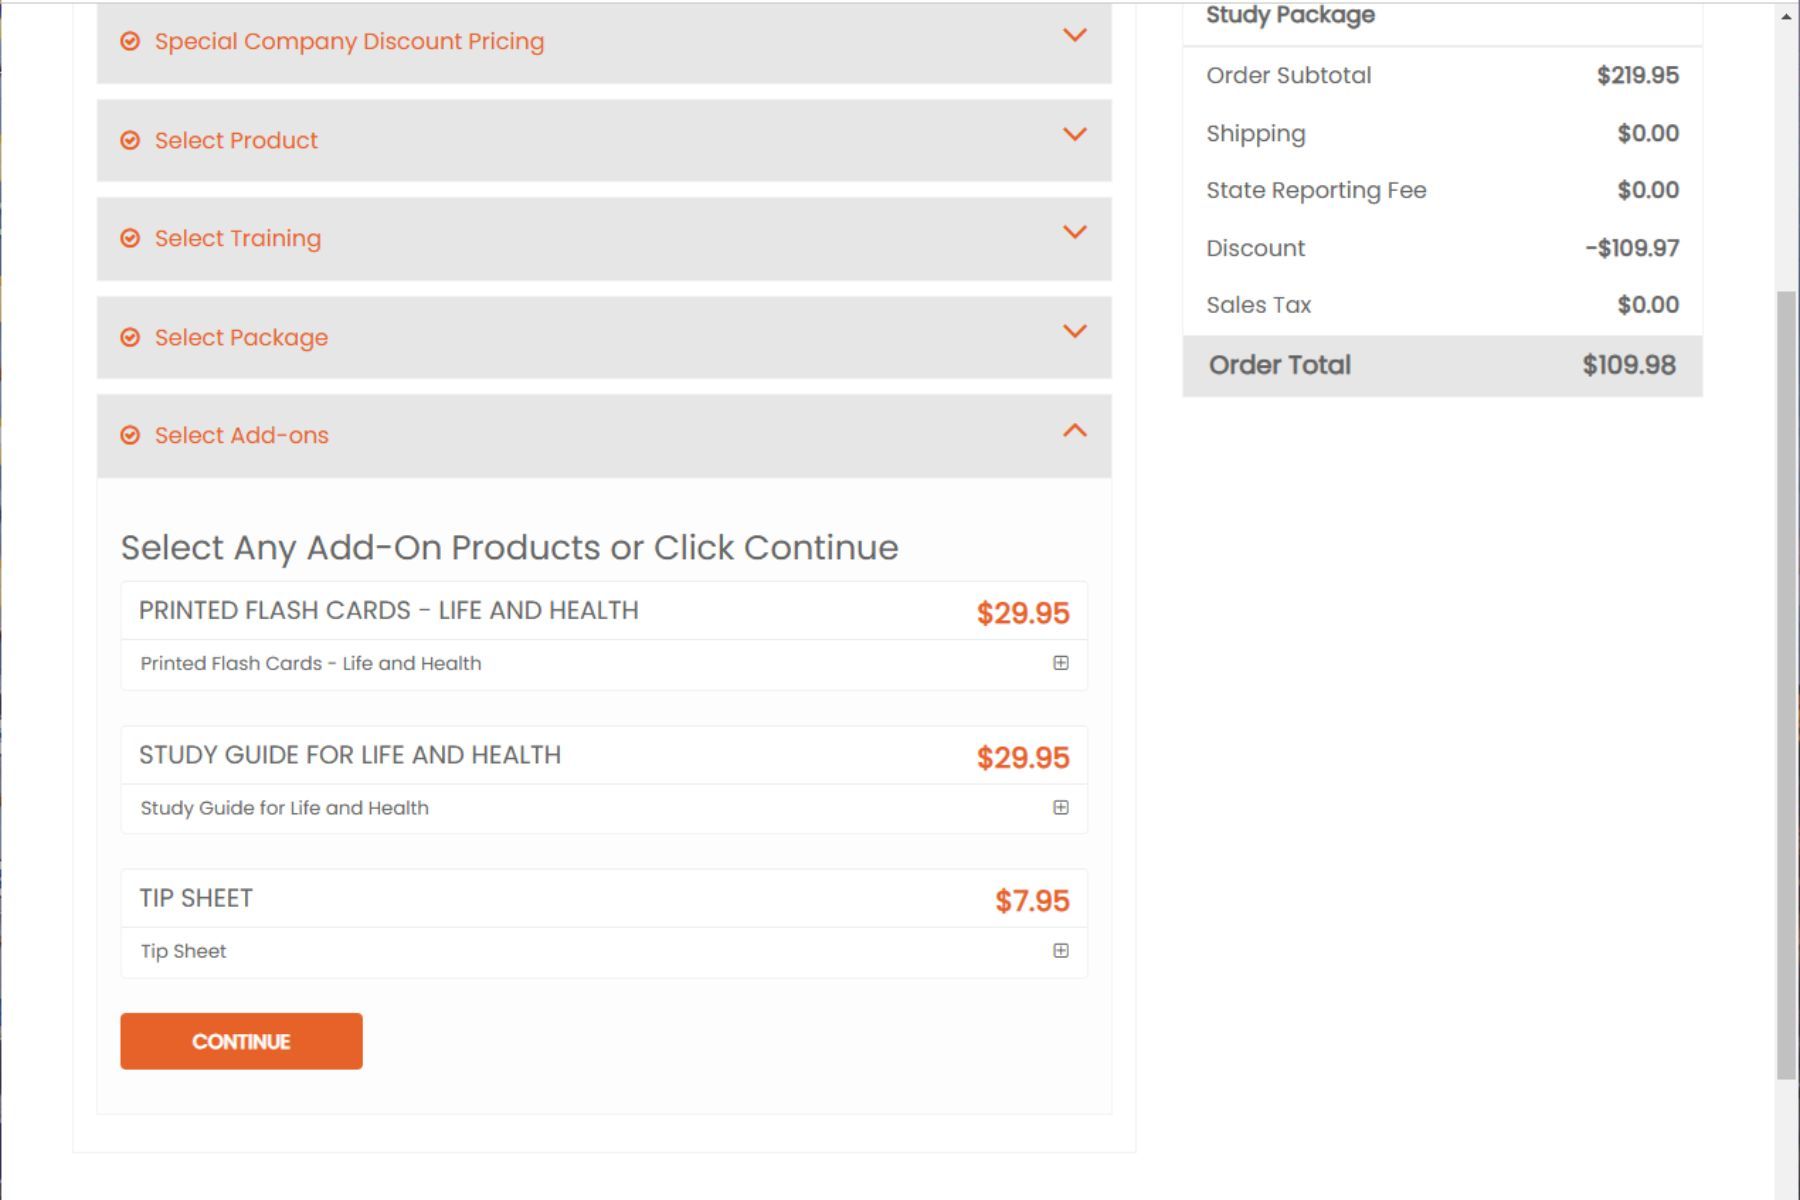Click the checkmark icon beside Special Company Discount Pricing
This screenshot has height=1200, width=1800.
[130, 41]
